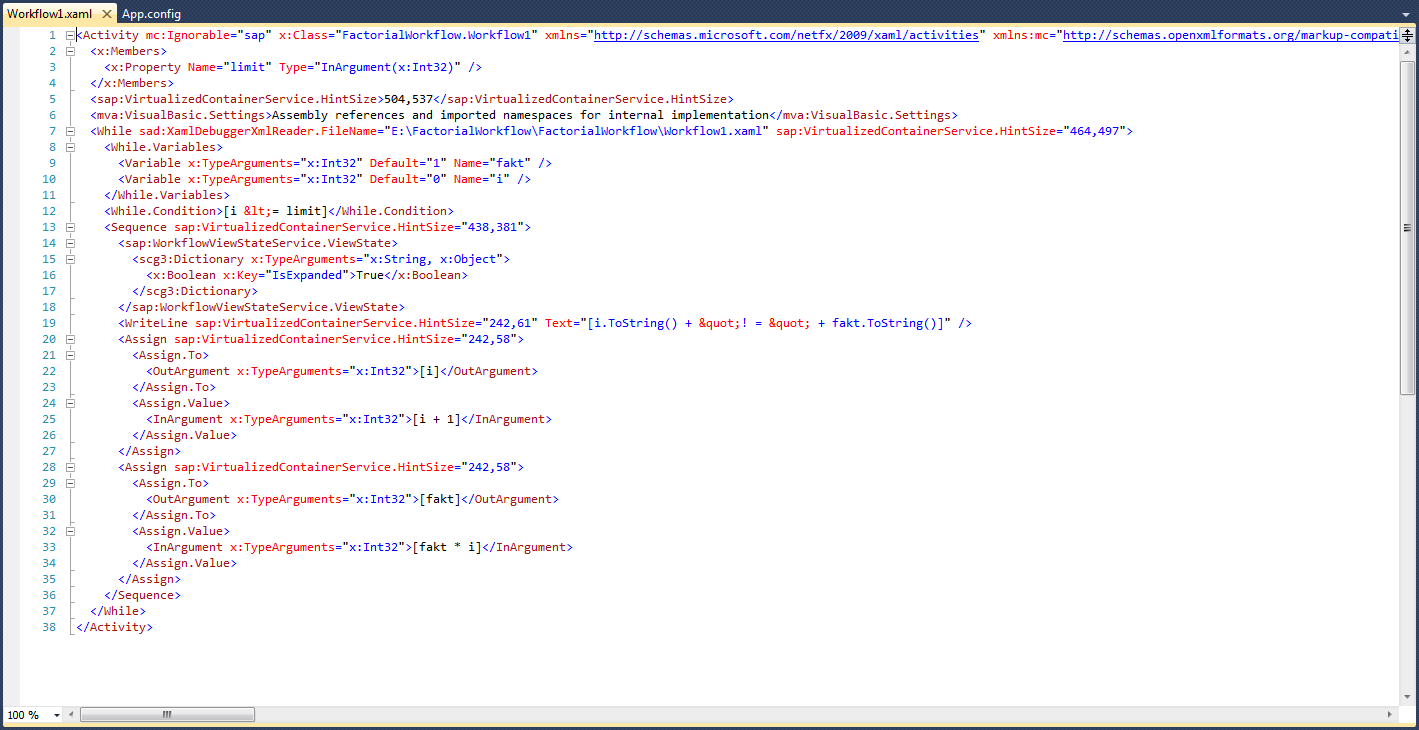Click the OutArgument [fakt] on line 30

tap(352, 499)
